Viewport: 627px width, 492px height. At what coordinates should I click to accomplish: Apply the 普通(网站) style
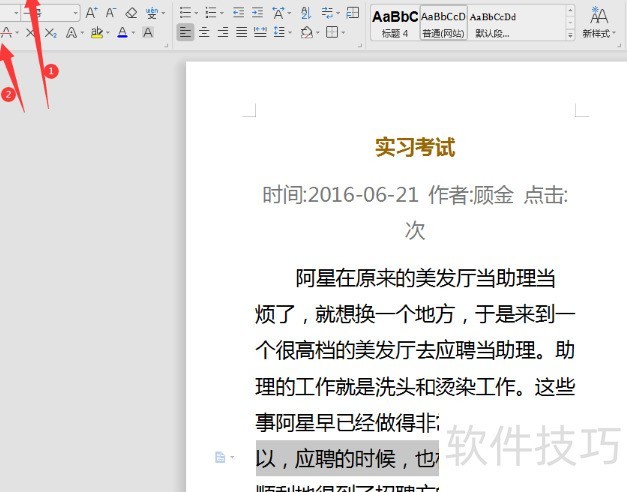(x=443, y=23)
